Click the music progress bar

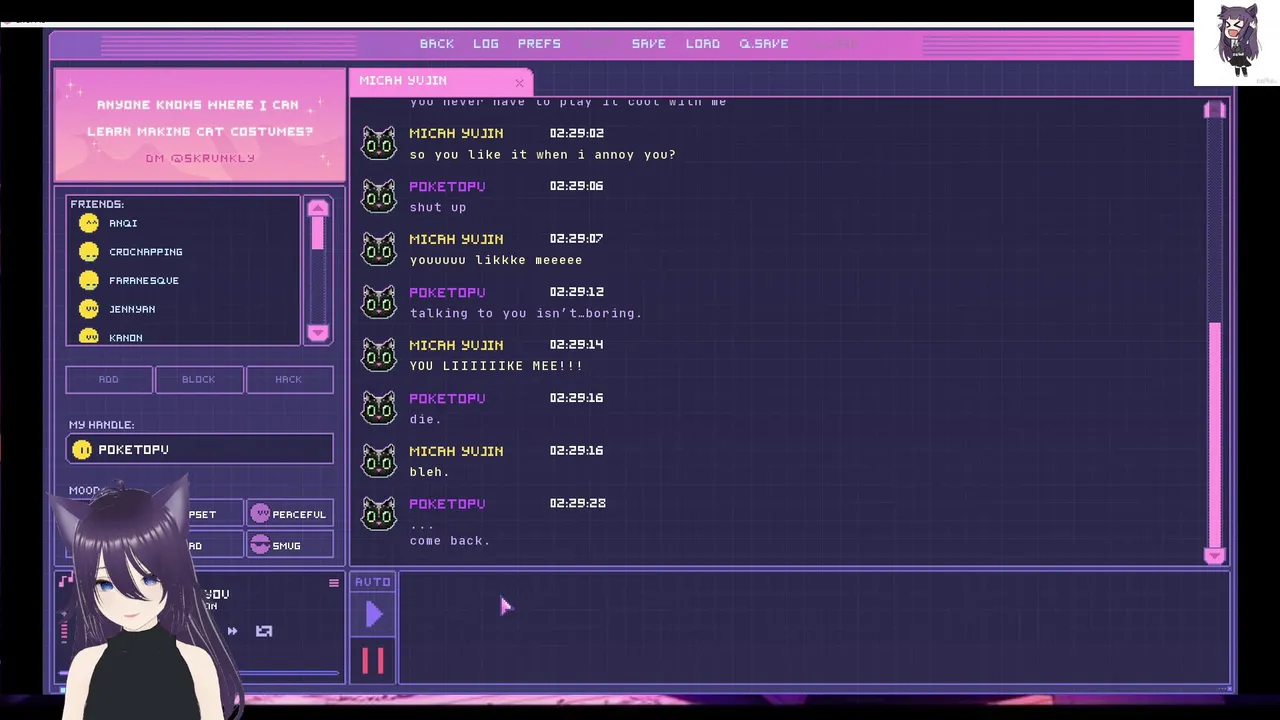200,674
